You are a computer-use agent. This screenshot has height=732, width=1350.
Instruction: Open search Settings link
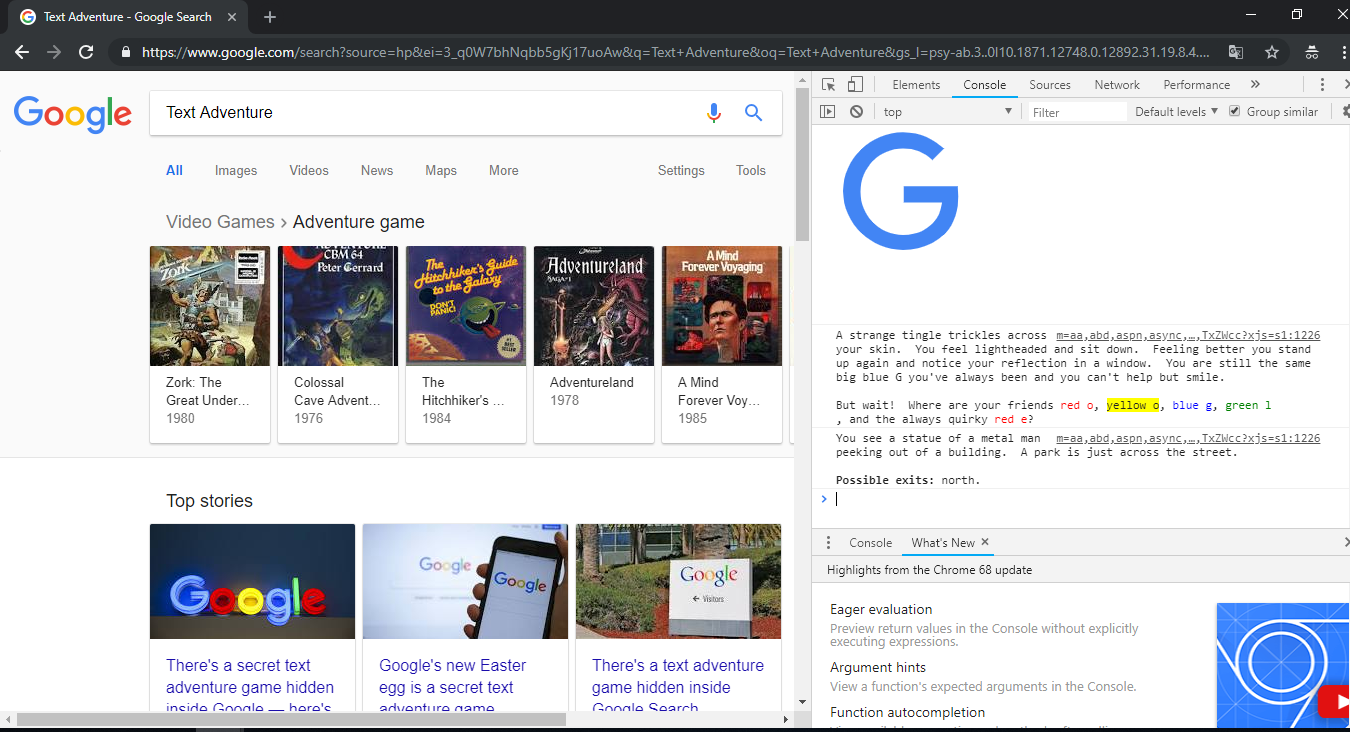tap(681, 171)
